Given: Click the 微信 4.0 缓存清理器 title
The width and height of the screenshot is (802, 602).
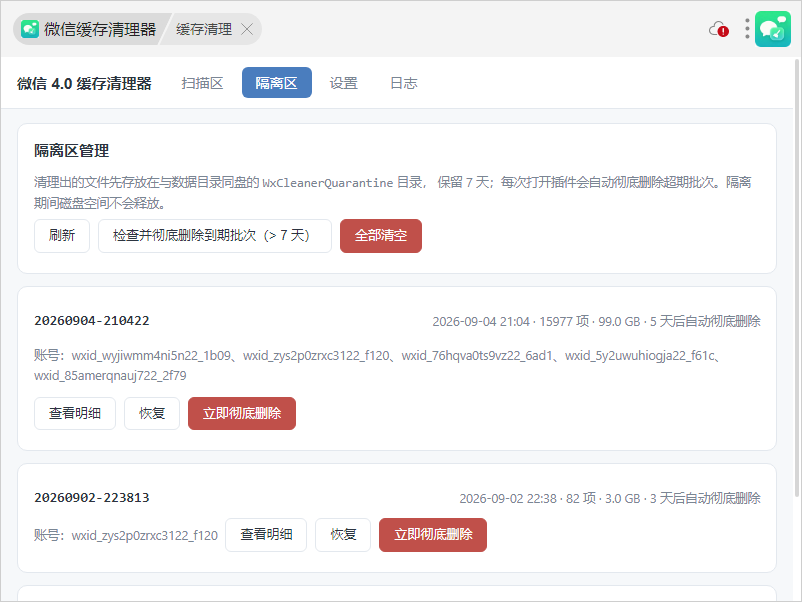Looking at the screenshot, I should coord(84,83).
